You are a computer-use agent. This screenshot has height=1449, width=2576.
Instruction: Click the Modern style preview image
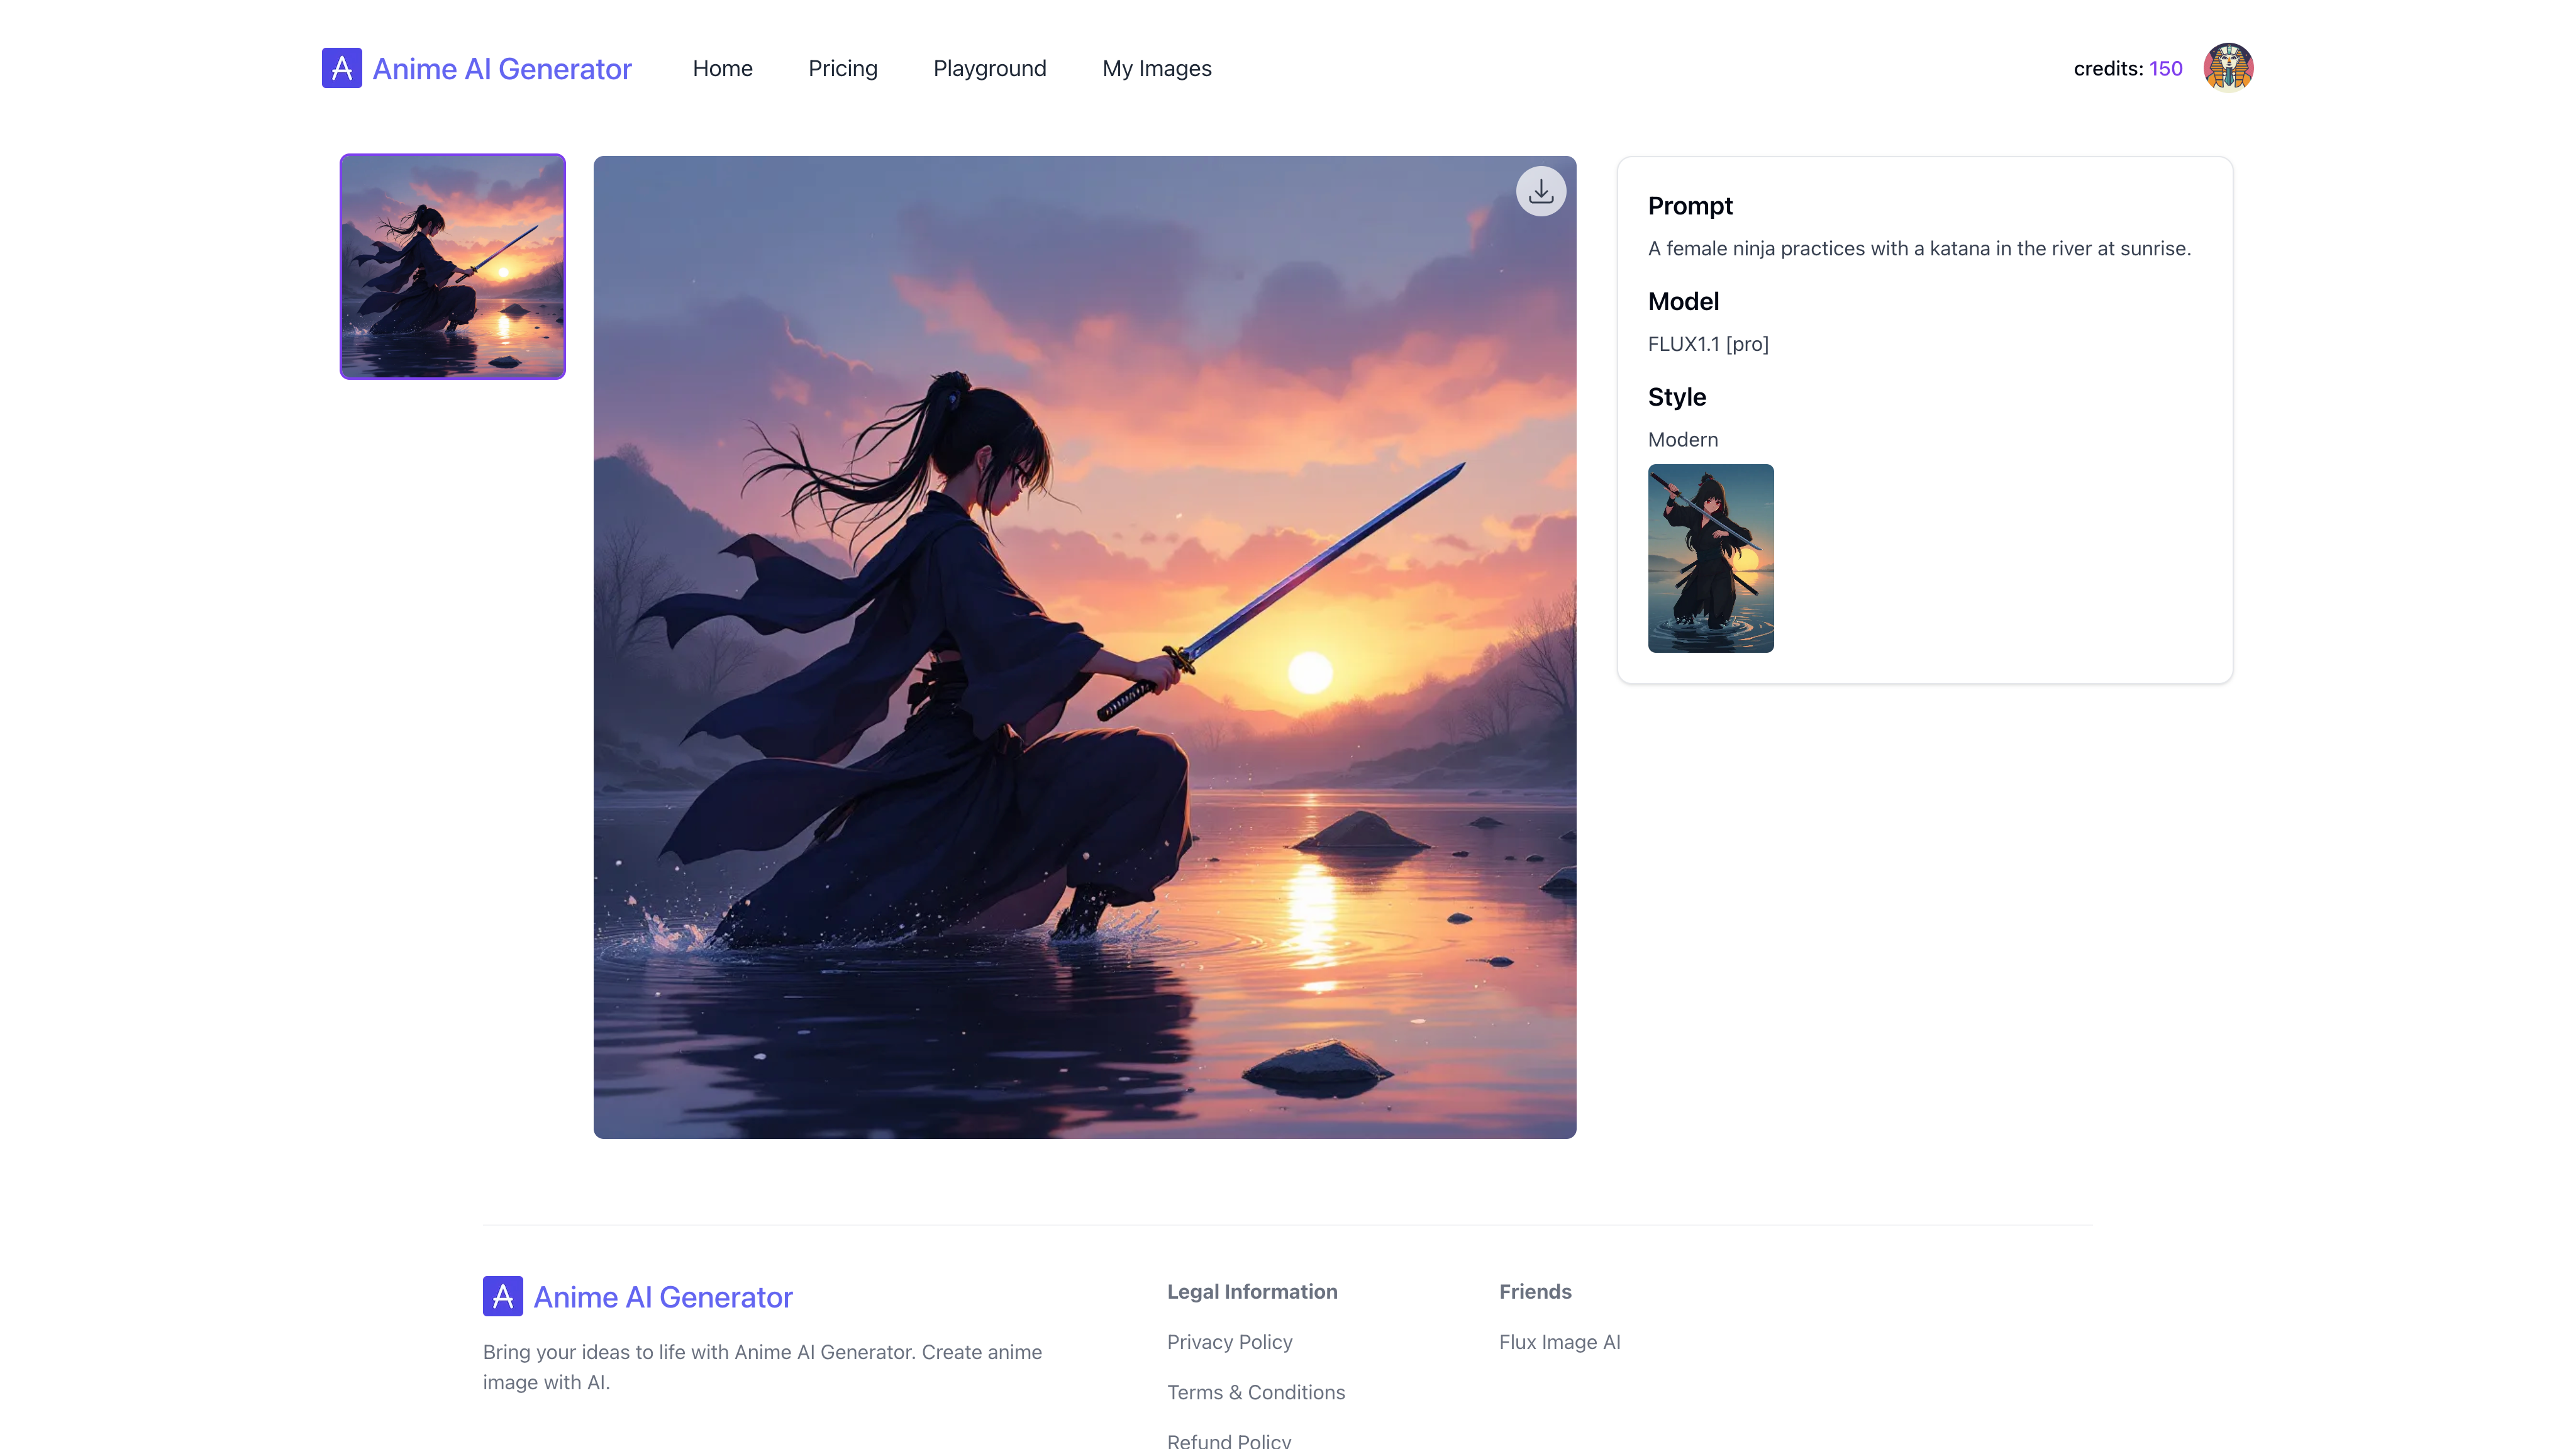(x=1710, y=558)
